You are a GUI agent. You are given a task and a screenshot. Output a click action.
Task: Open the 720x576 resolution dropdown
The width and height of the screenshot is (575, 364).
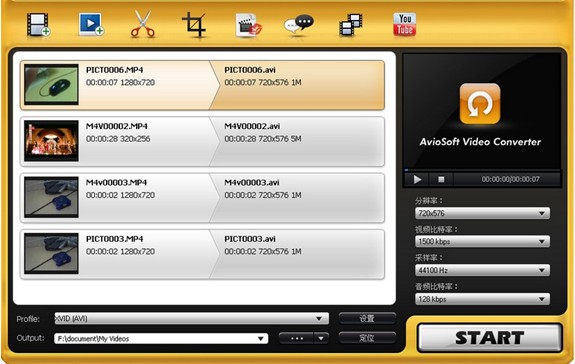482,213
